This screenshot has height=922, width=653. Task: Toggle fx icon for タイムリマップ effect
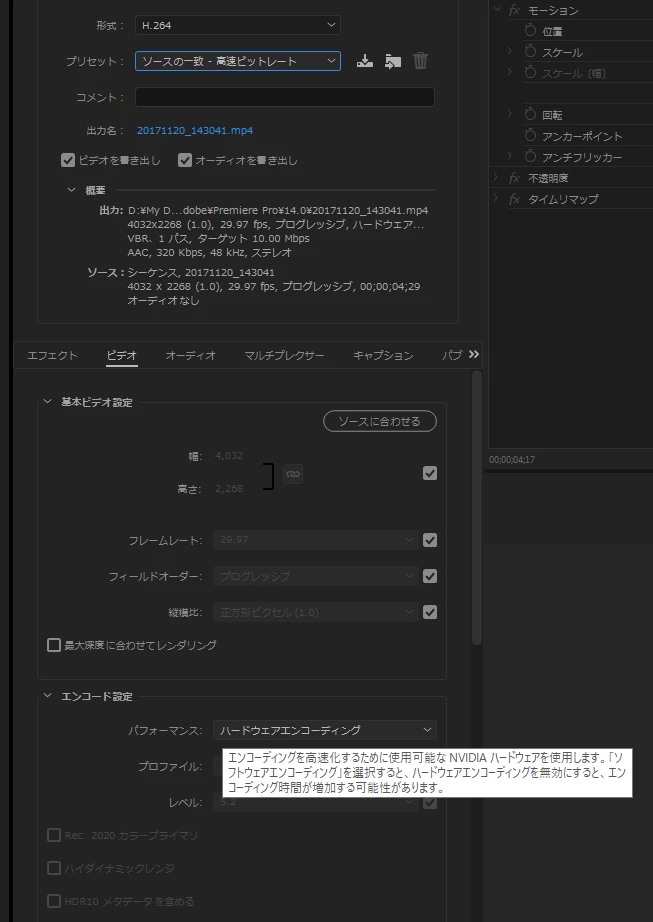[514, 199]
